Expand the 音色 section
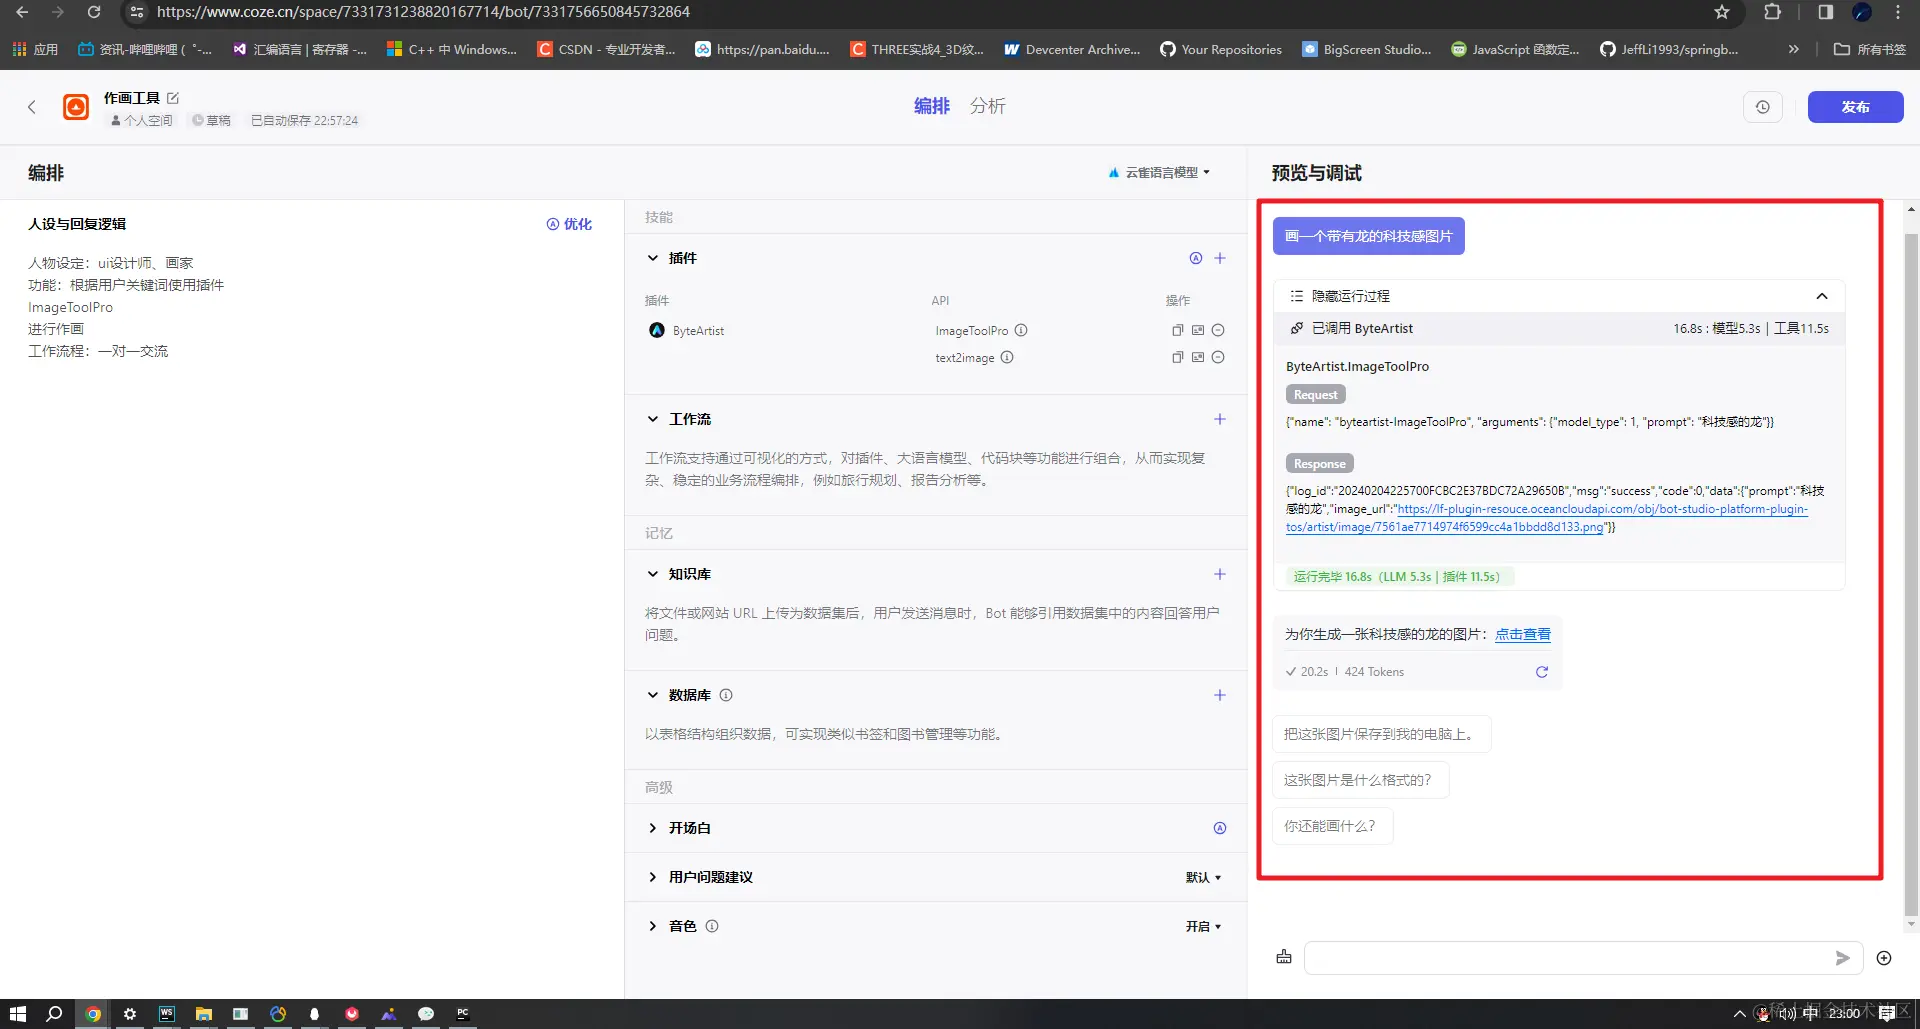The image size is (1920, 1029). coord(653,926)
